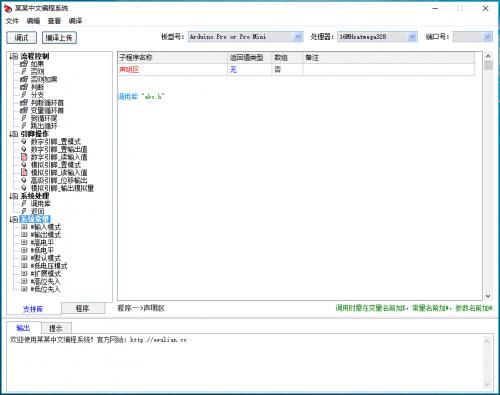Open the 板型号 board dropdown
Screen dimensions: 500x395
tap(298, 37)
